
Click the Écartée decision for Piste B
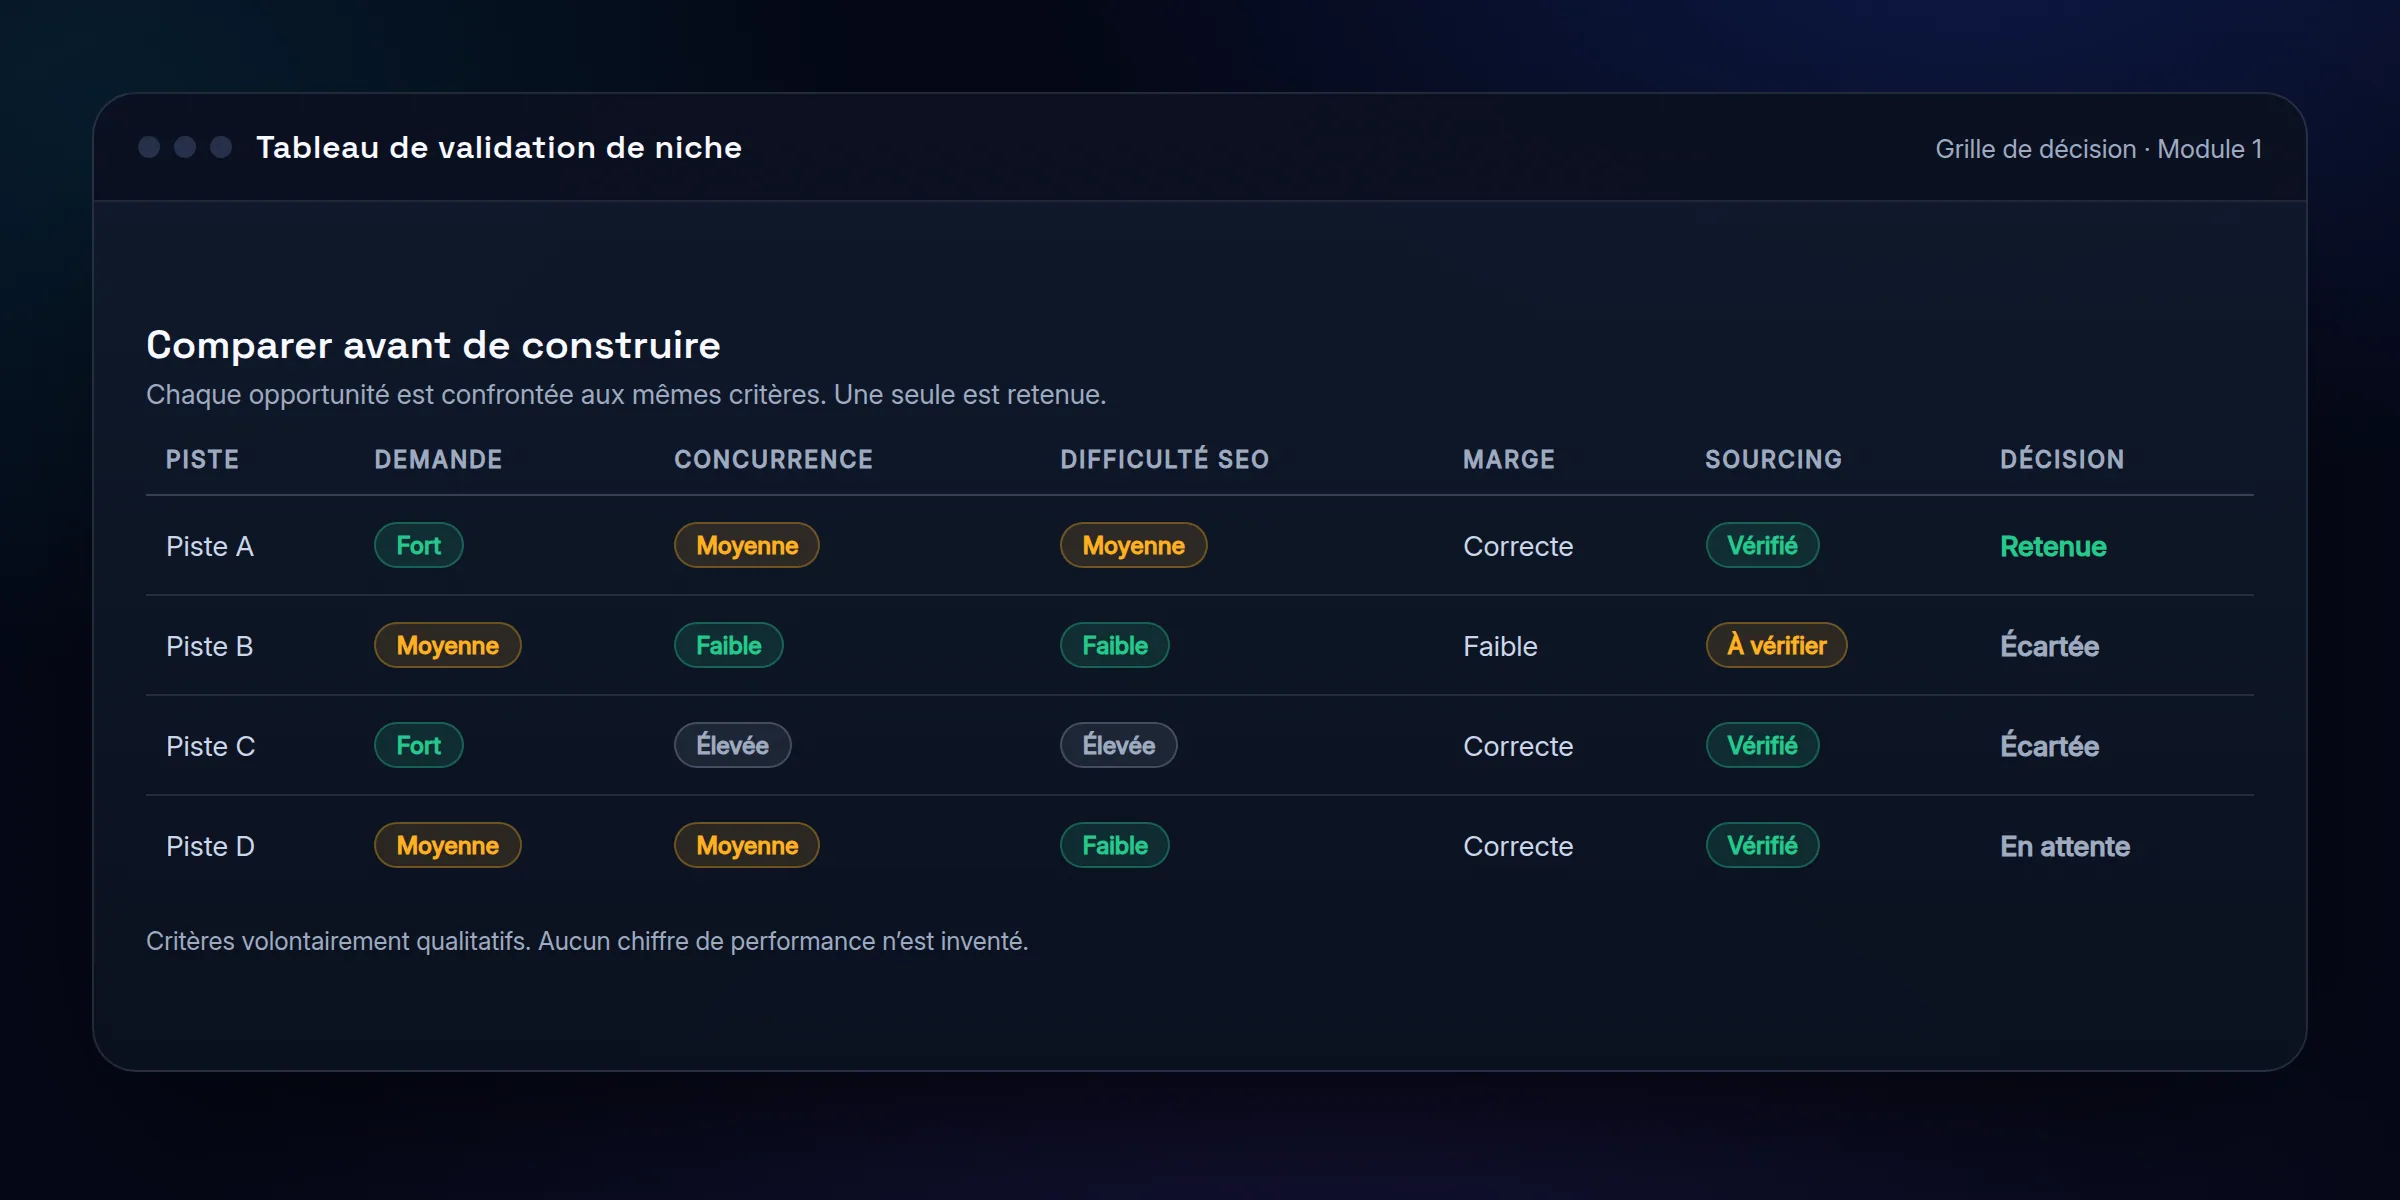click(x=2049, y=646)
